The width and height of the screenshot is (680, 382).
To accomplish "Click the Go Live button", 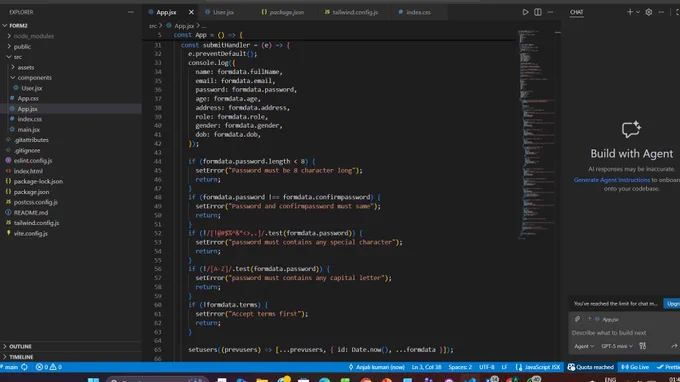I will pyautogui.click(x=635, y=367).
